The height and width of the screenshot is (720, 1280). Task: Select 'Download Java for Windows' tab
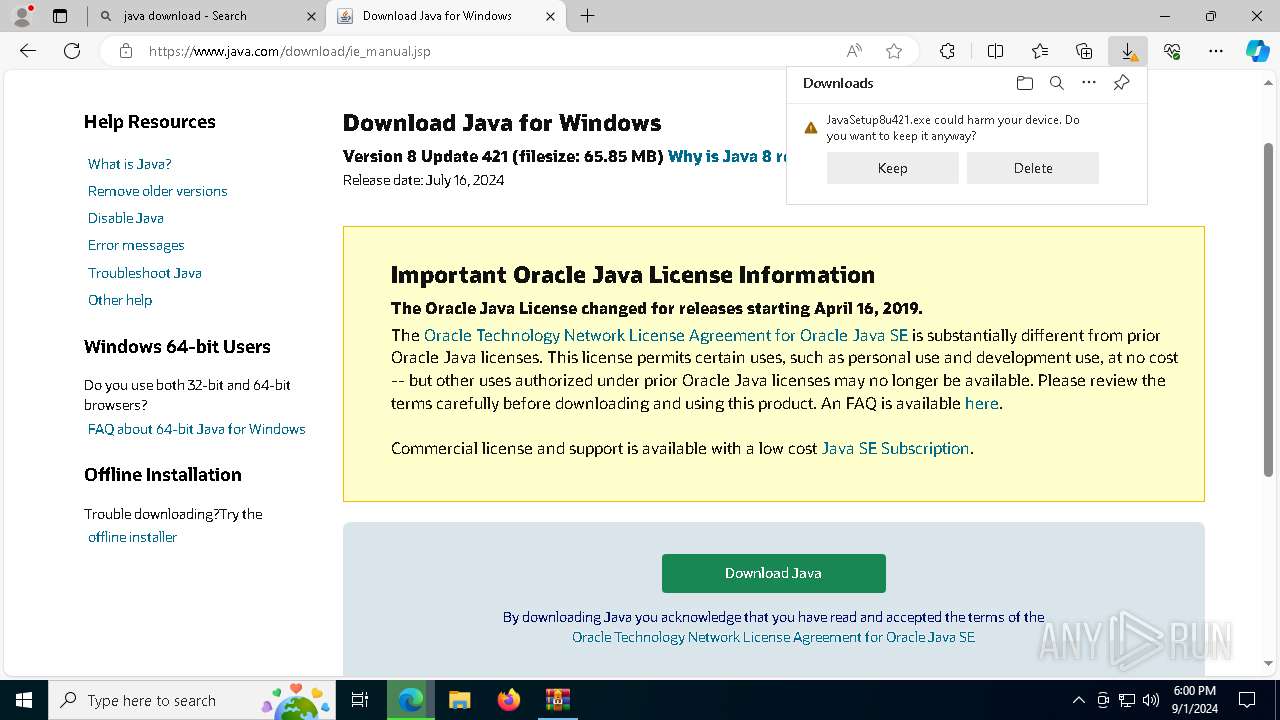coord(446,16)
